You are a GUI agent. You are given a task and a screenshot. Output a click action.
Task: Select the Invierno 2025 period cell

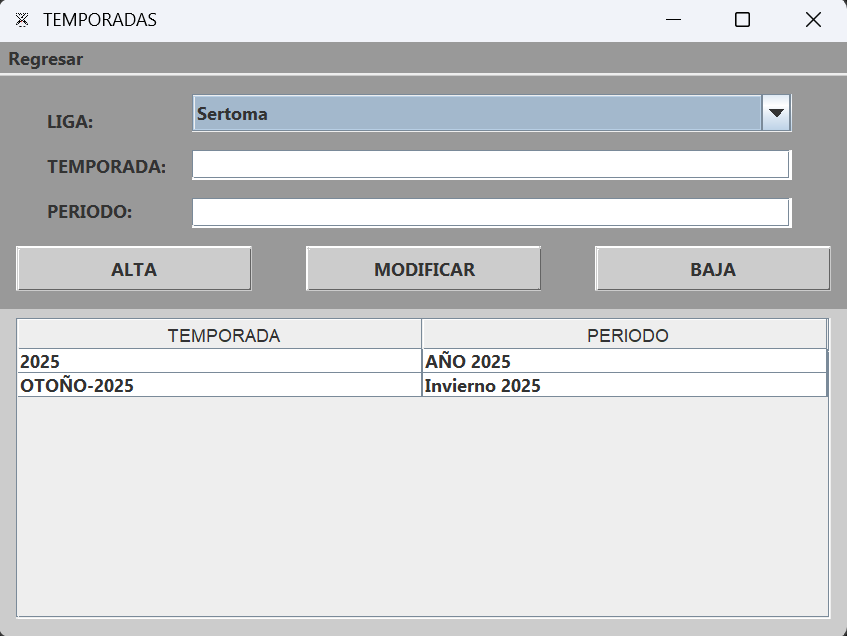pyautogui.click(x=624, y=386)
